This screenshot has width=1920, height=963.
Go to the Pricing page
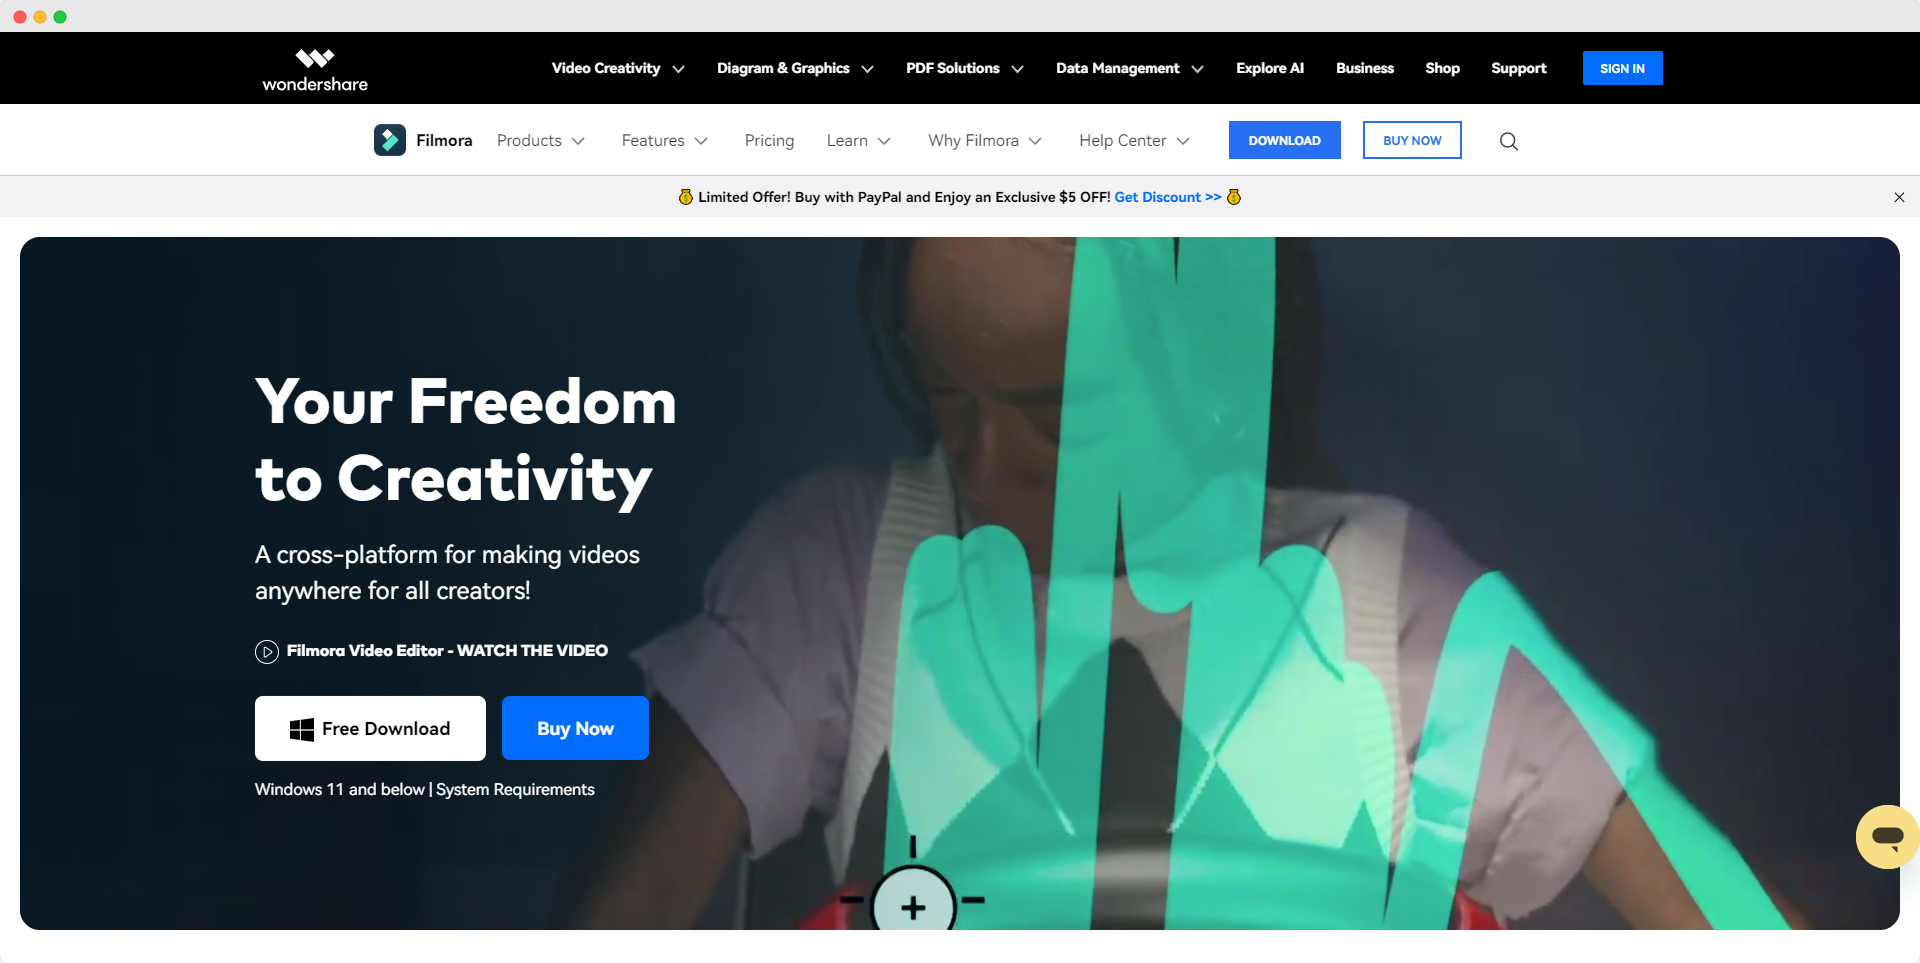[x=769, y=141]
